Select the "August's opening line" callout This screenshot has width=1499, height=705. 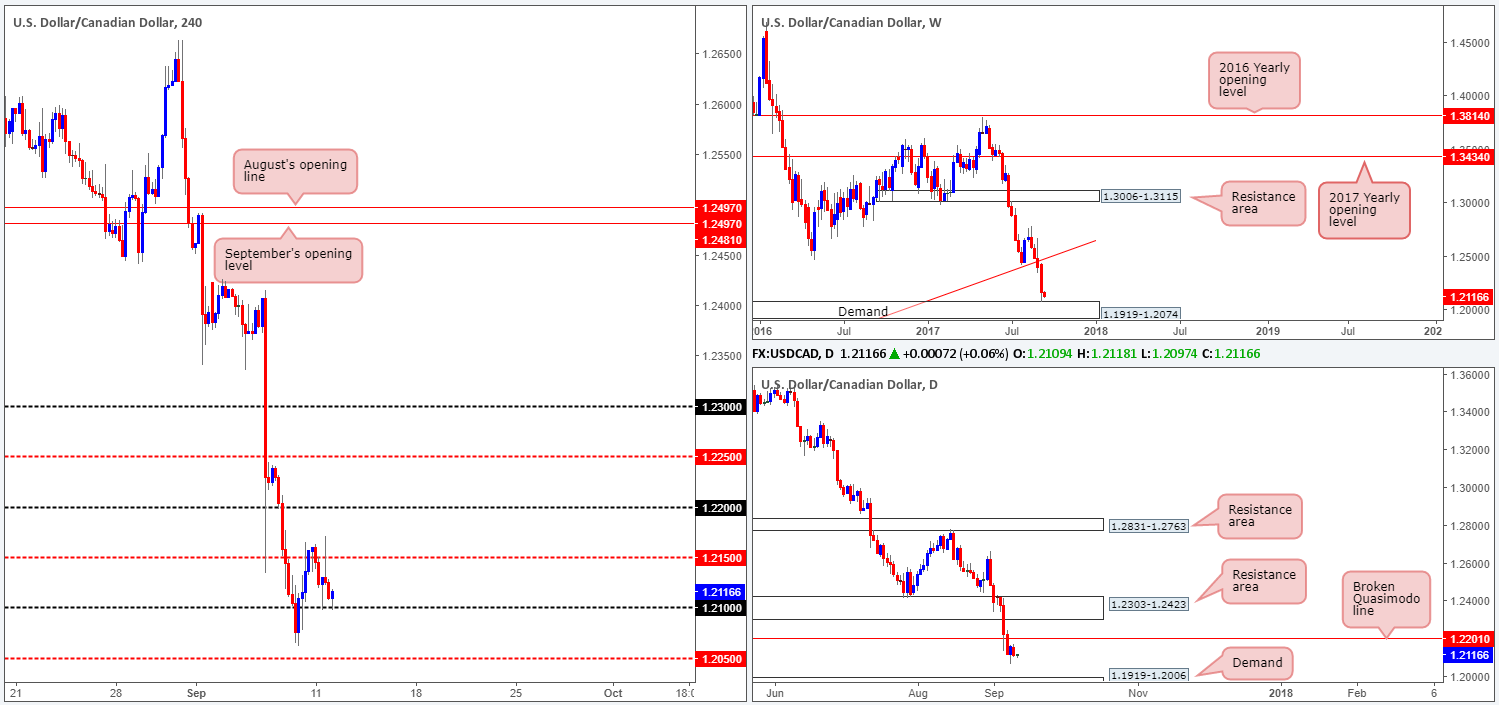coord(294,171)
